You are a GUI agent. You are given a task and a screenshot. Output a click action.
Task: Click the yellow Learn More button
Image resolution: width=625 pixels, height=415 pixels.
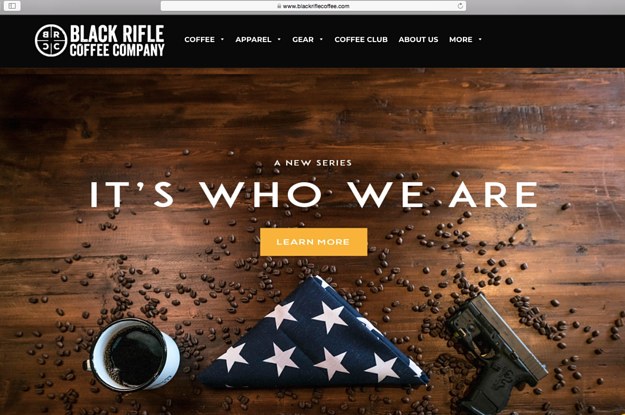314,242
